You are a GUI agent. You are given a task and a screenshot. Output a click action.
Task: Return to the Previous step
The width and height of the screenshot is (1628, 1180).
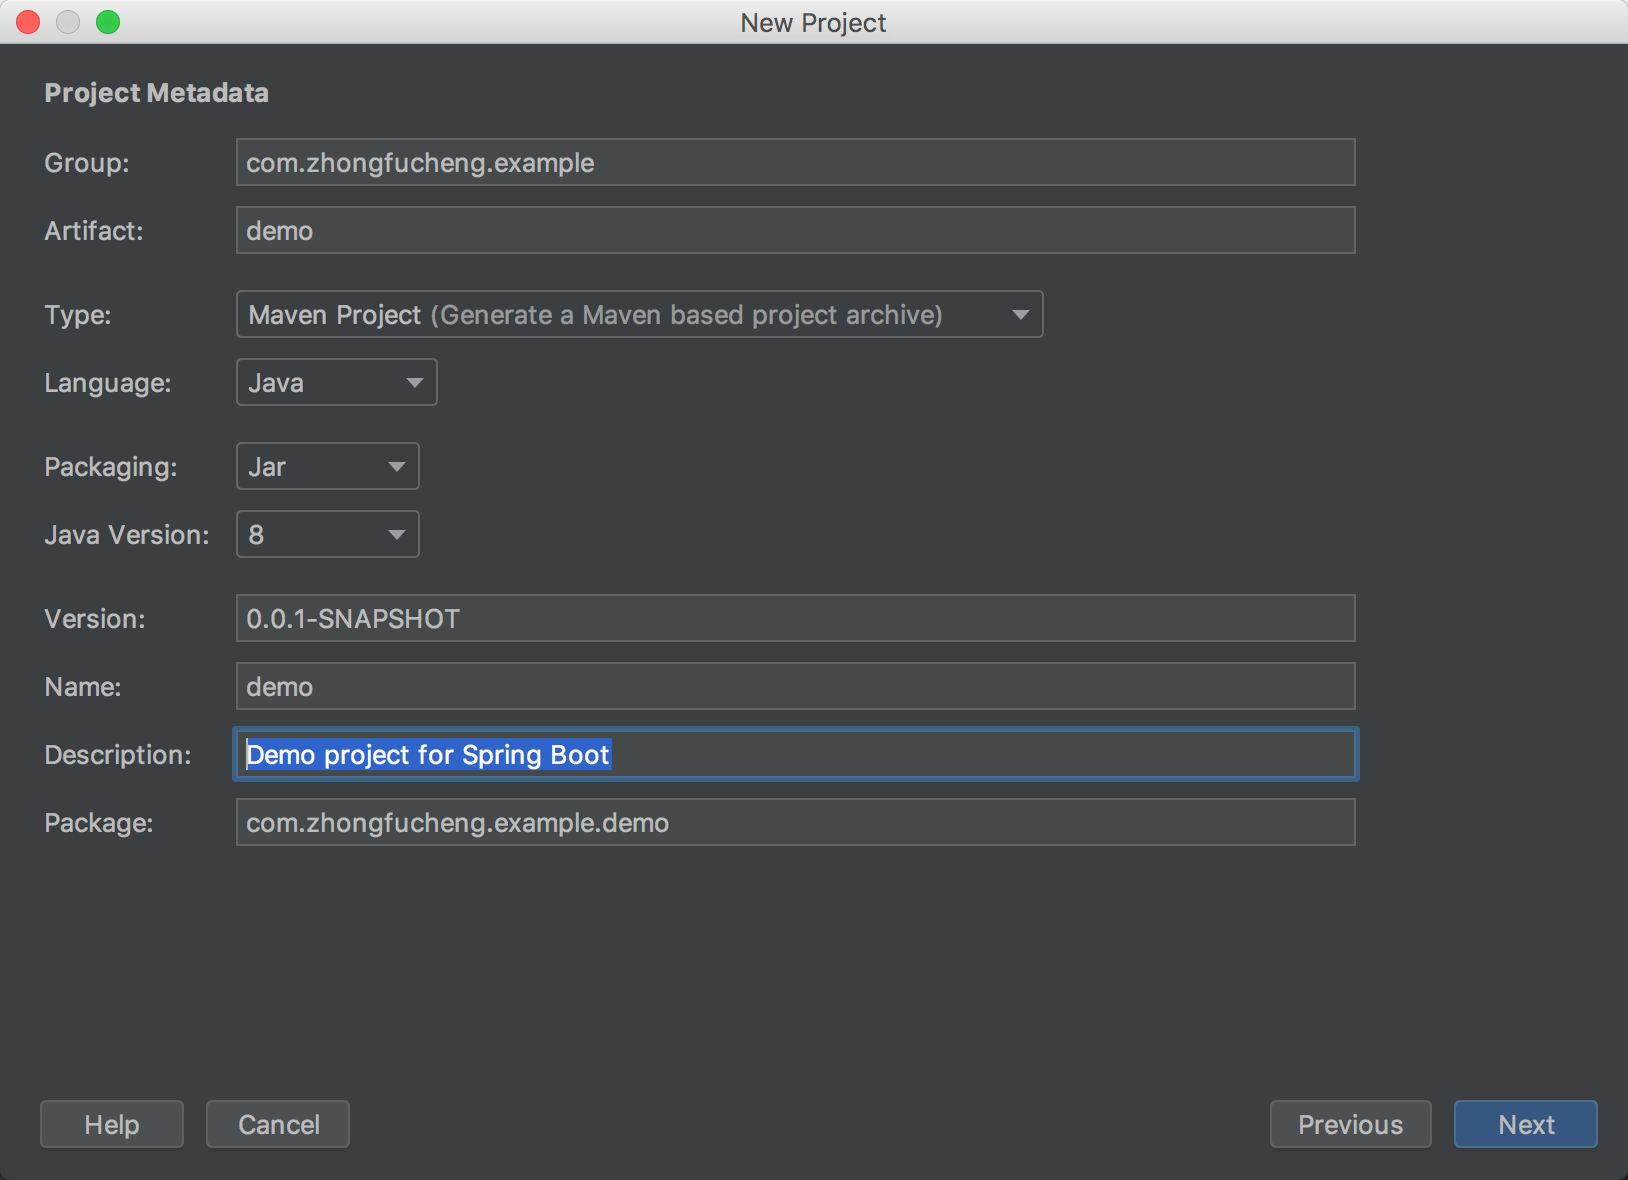tap(1350, 1124)
